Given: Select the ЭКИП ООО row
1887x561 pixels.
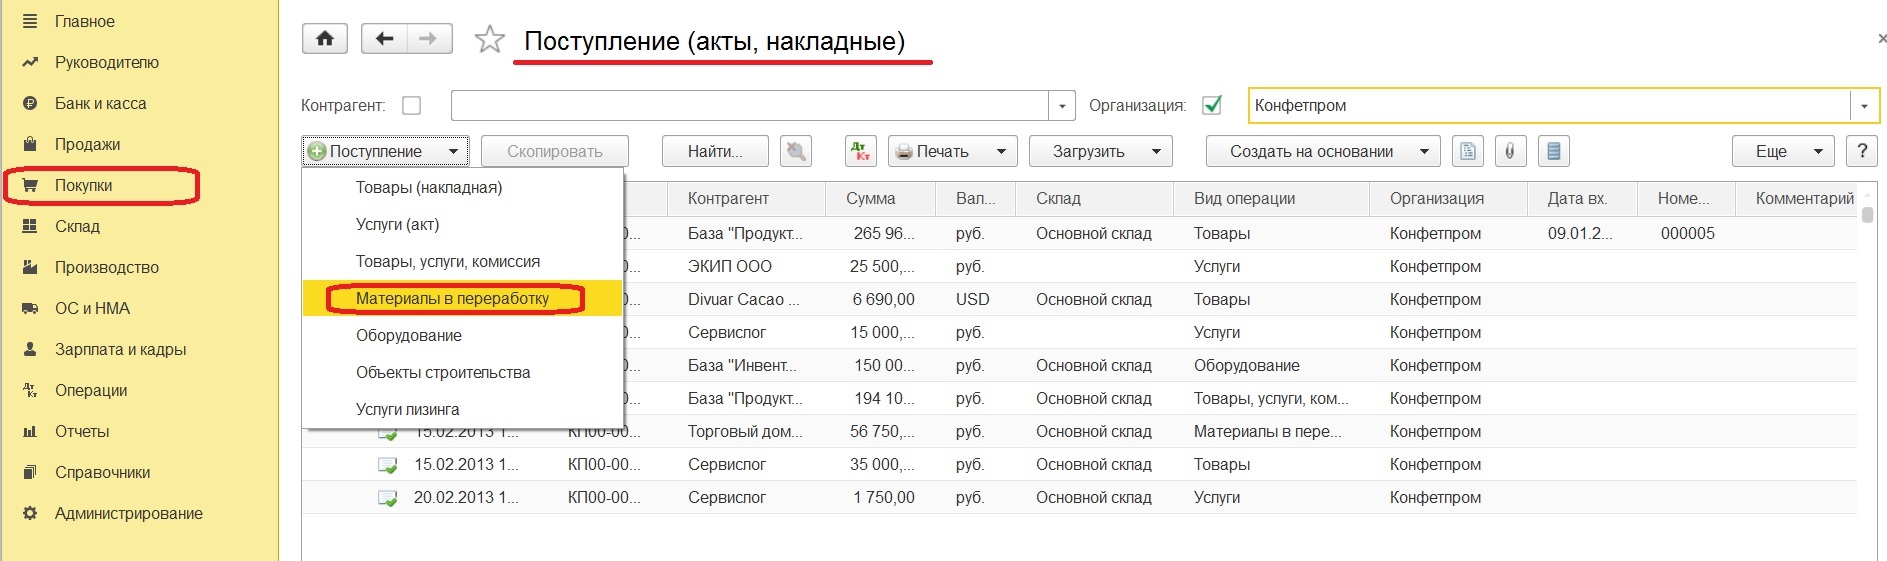Looking at the screenshot, I should click(1079, 266).
